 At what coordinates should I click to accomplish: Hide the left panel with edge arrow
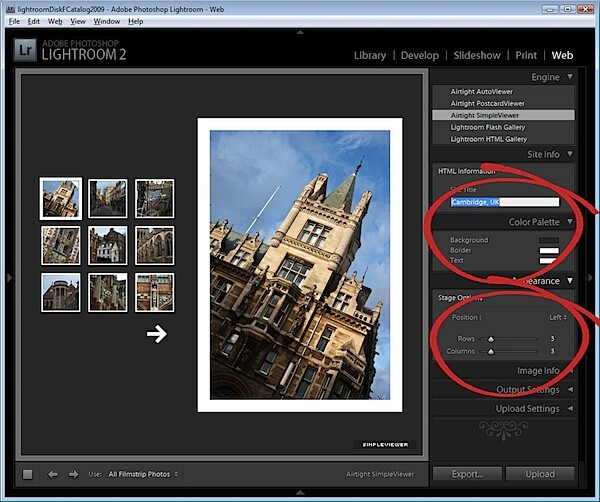coord(10,277)
